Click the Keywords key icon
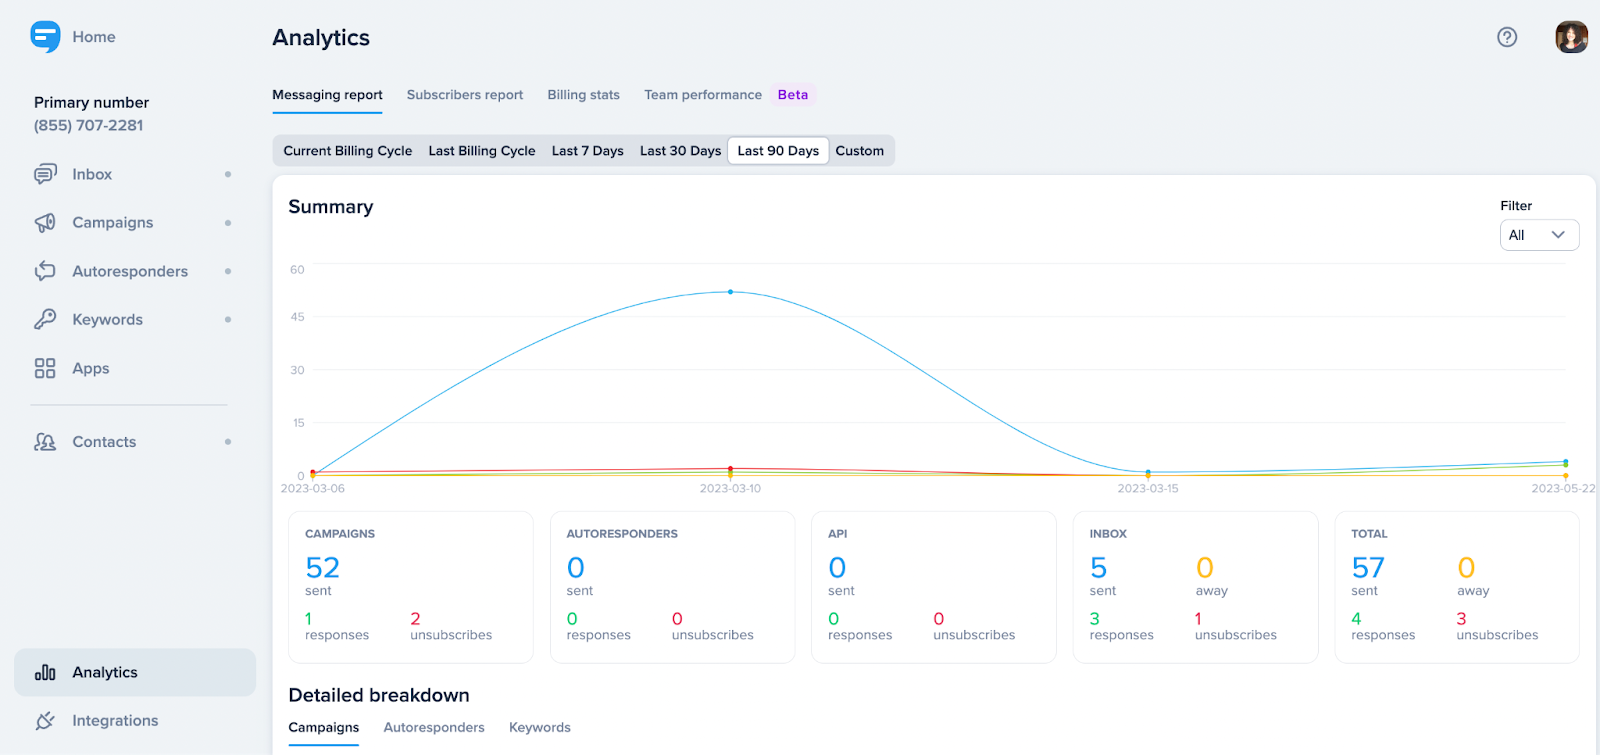This screenshot has width=1600, height=755. (x=45, y=320)
